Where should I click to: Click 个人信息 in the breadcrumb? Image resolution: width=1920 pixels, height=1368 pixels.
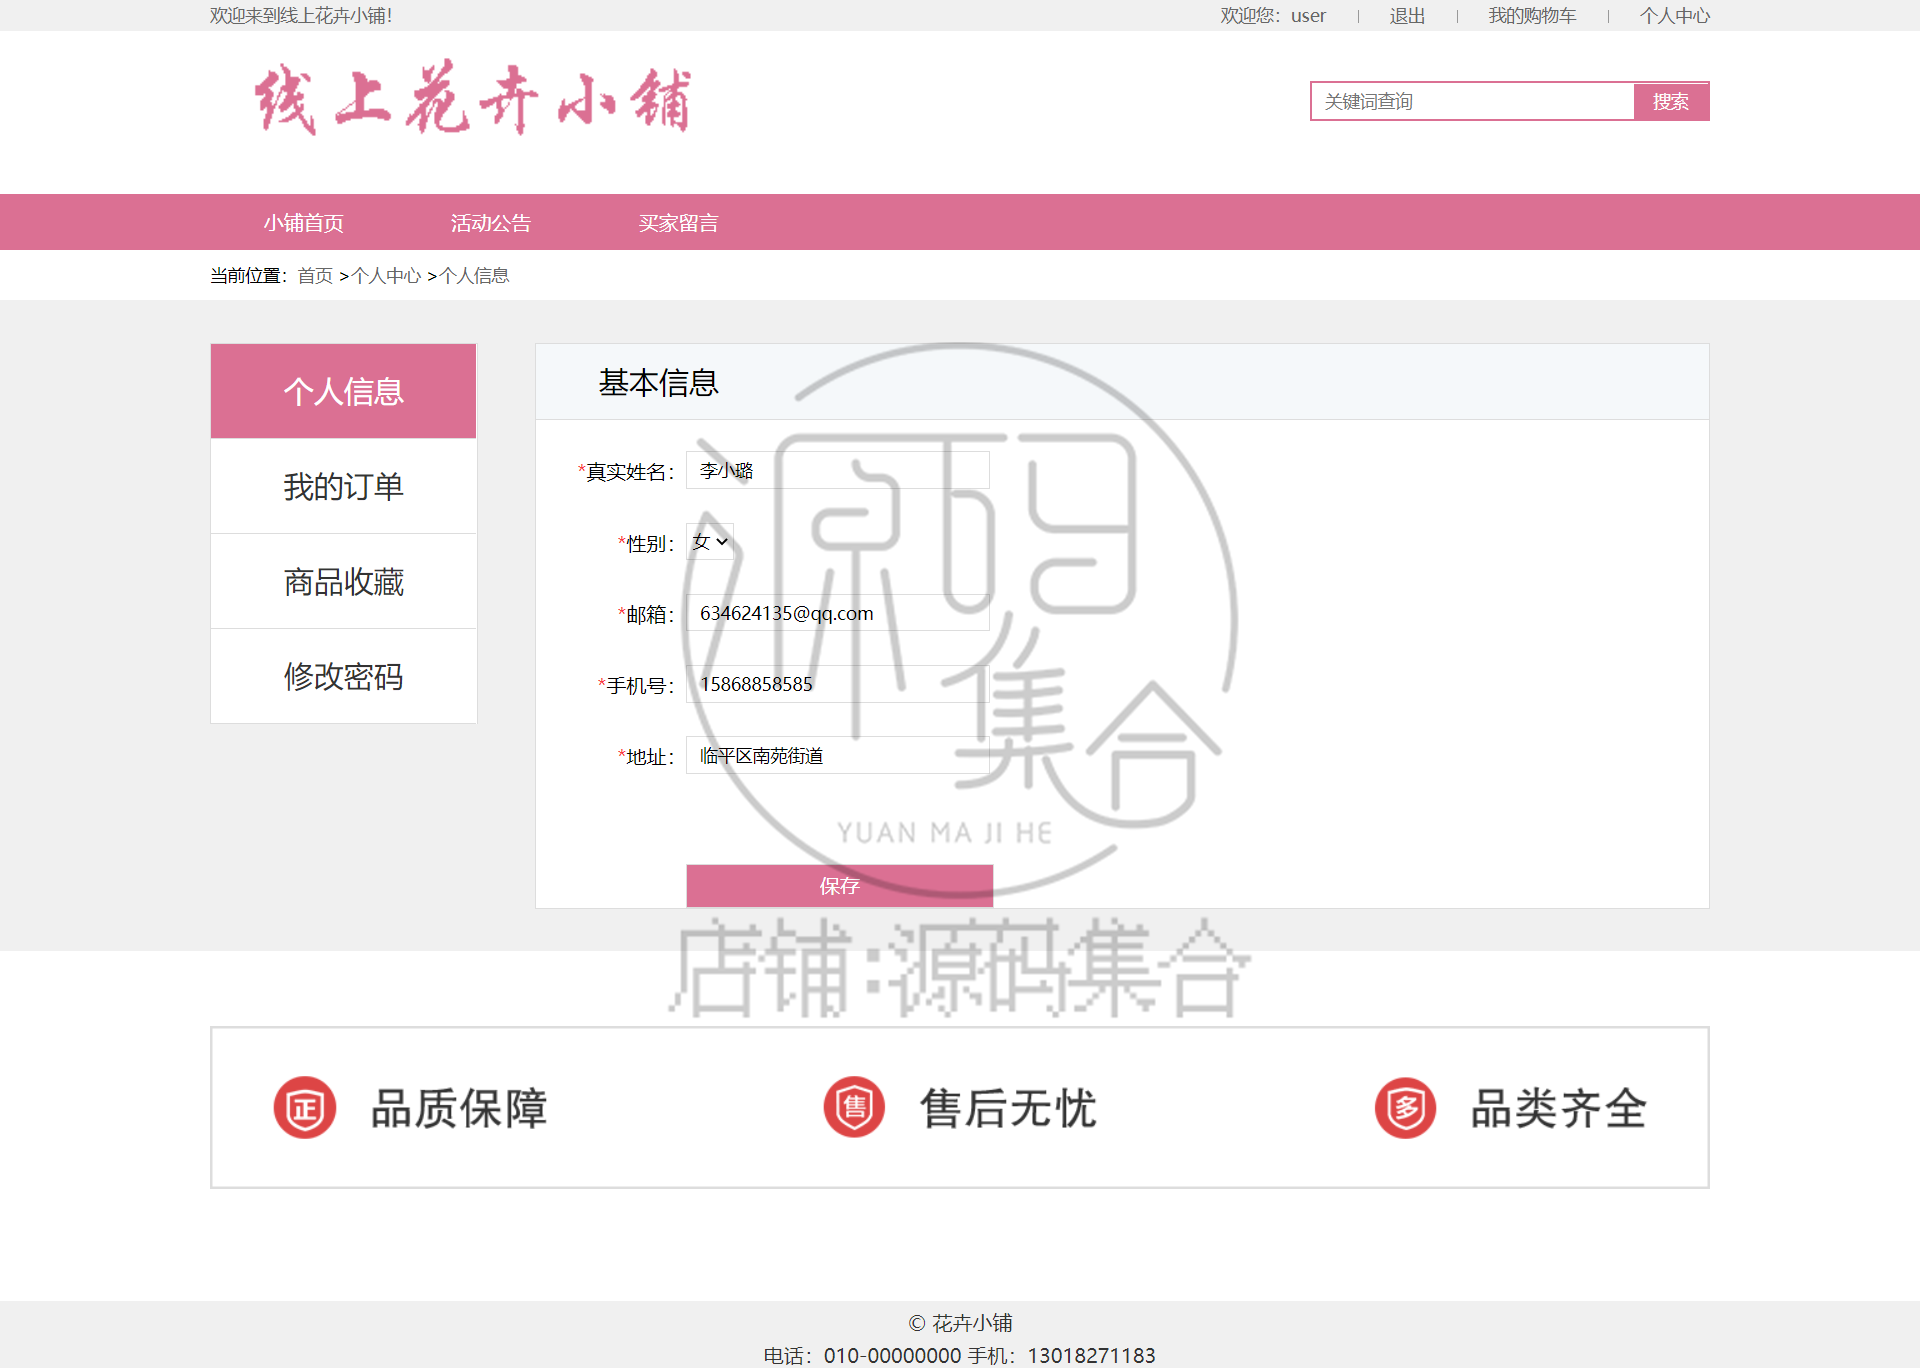tap(474, 275)
